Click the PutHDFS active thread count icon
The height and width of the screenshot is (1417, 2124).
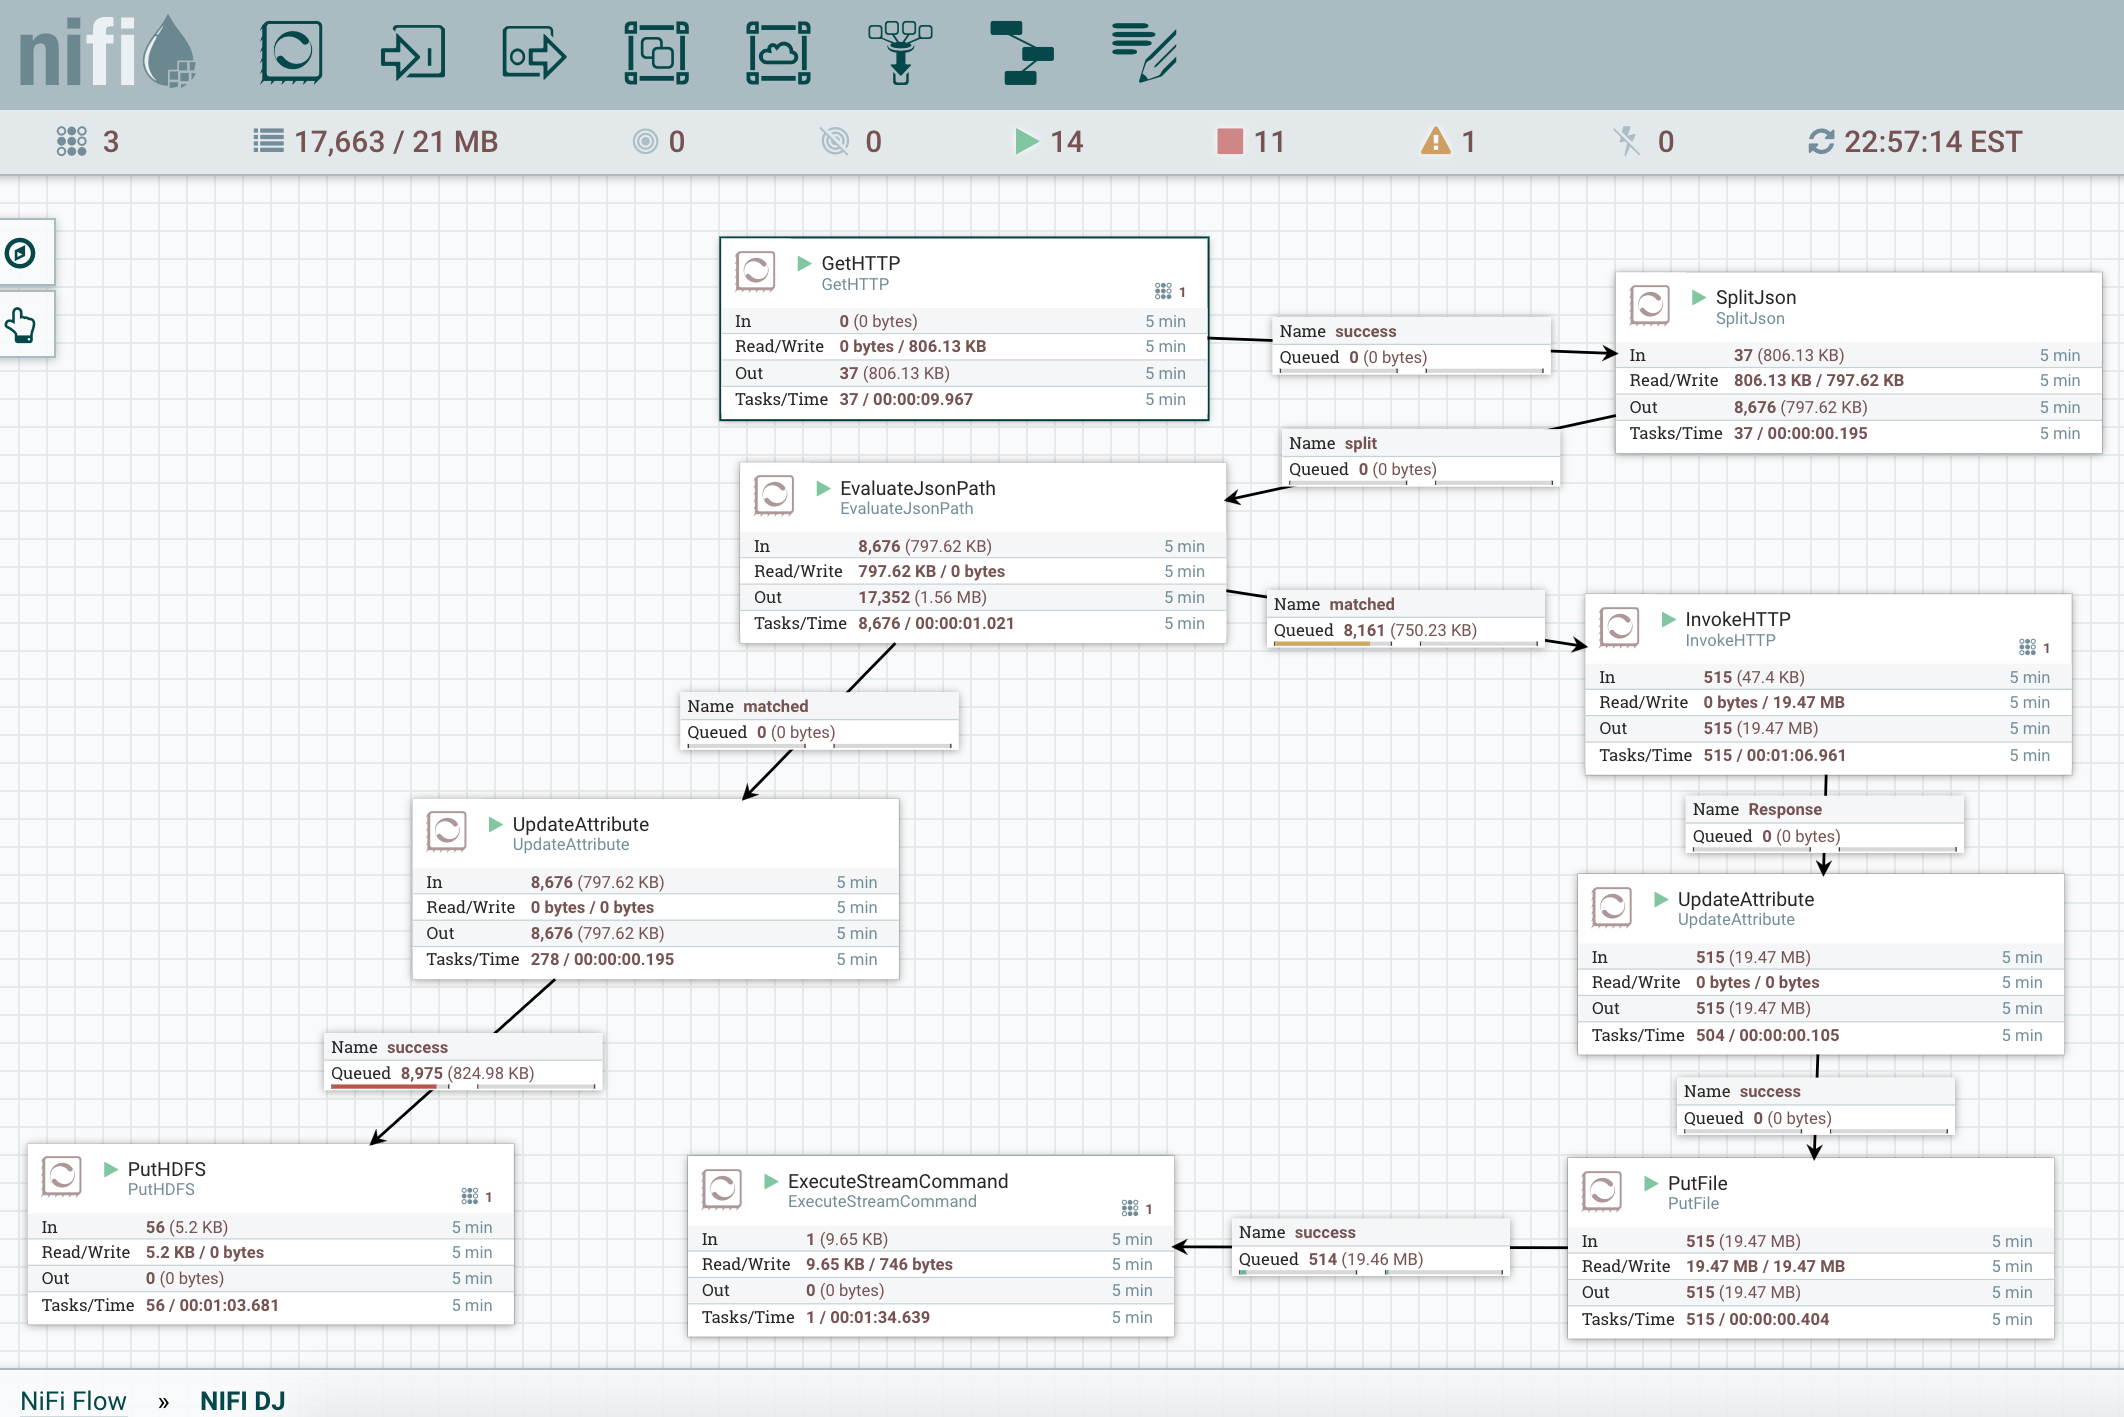469,1196
